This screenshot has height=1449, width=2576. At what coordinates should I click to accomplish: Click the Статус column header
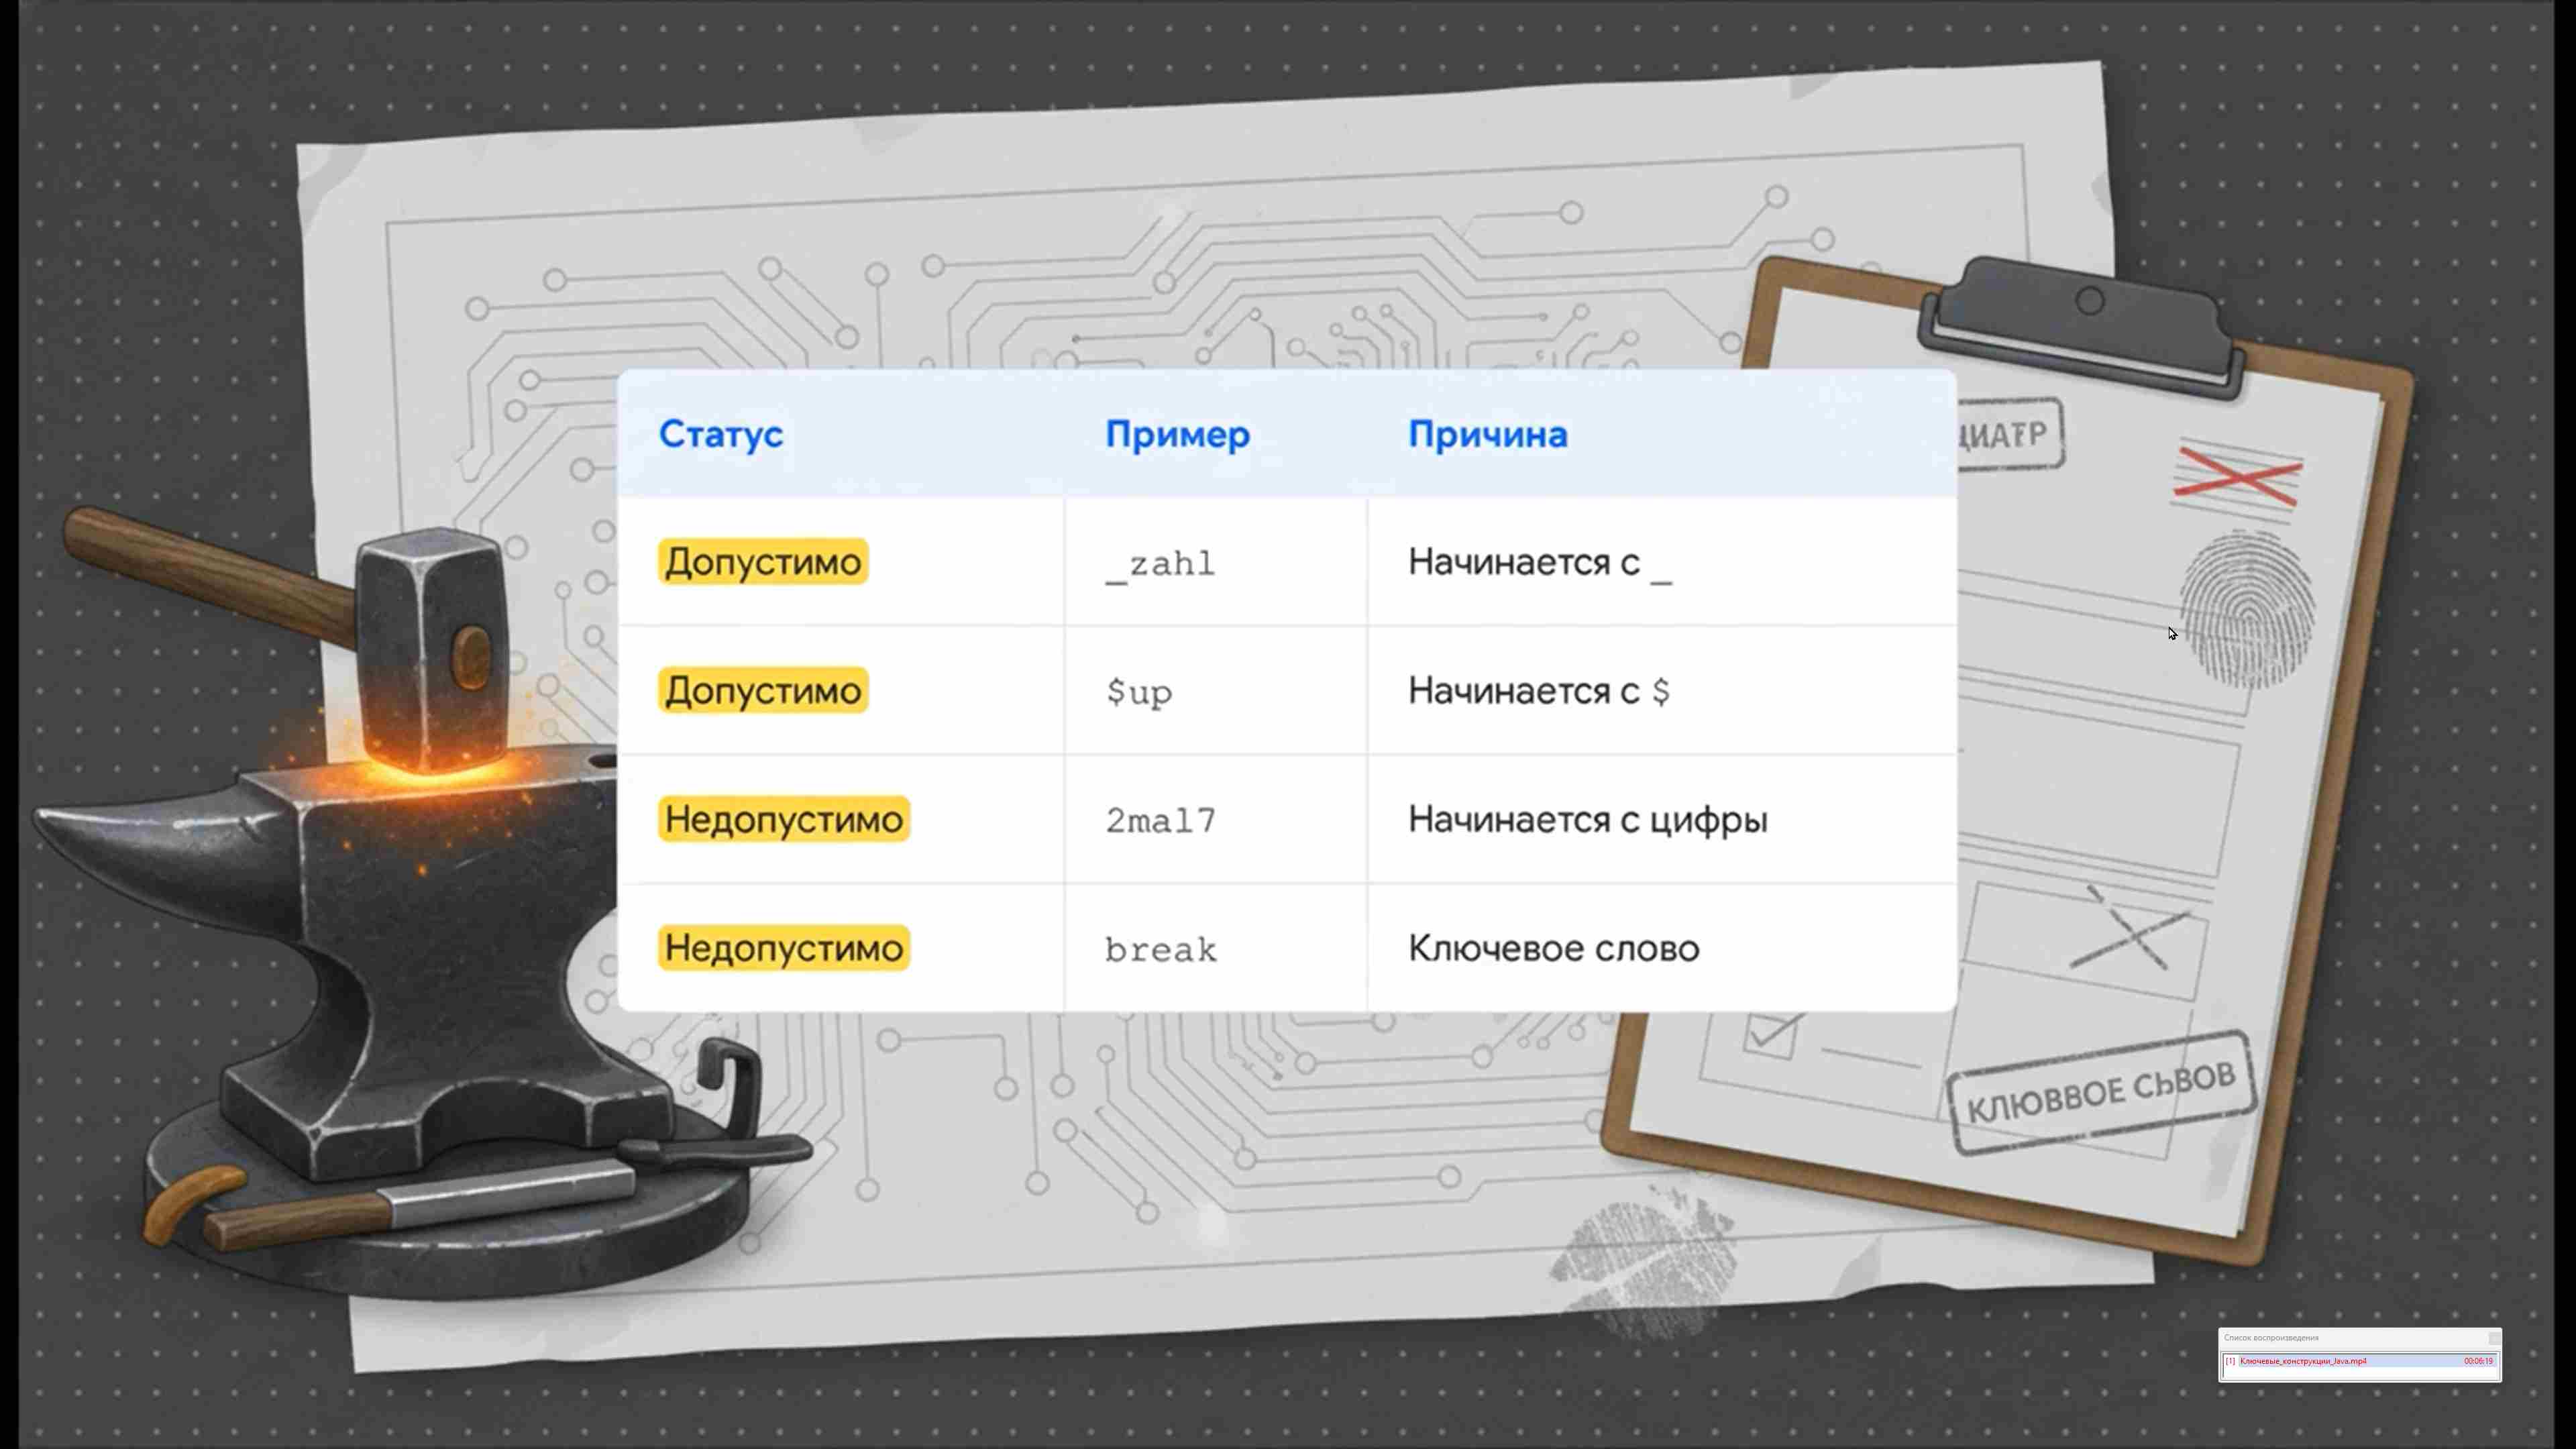point(720,434)
